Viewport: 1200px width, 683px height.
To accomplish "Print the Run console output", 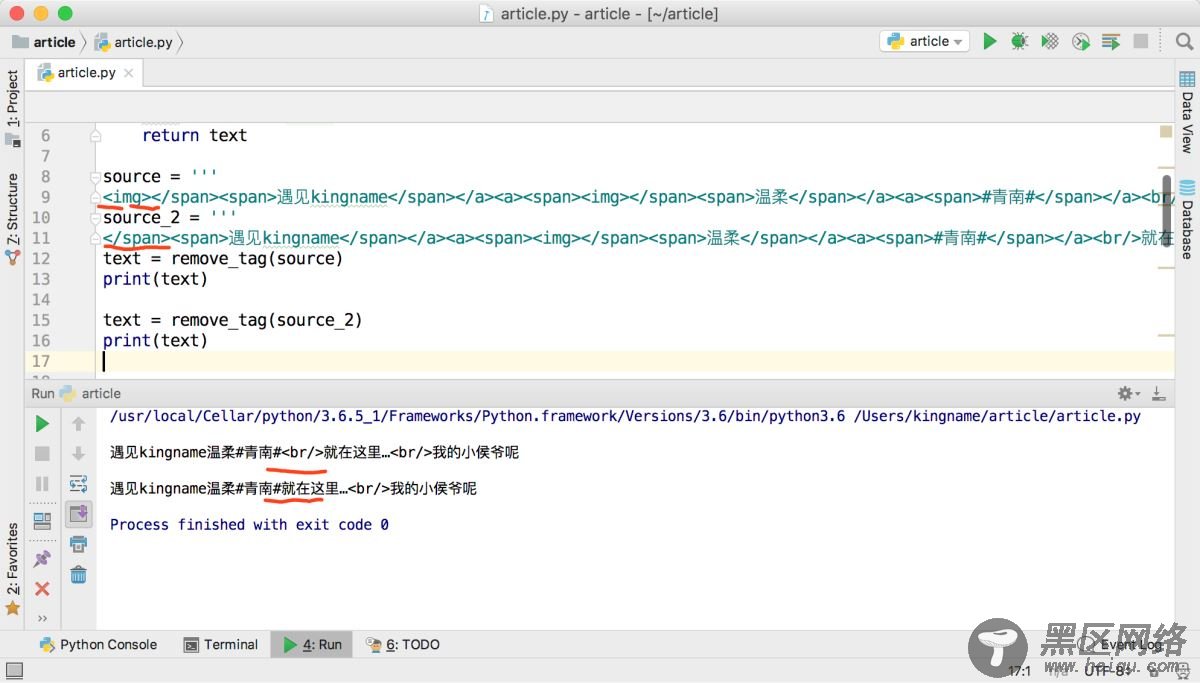I will pyautogui.click(x=78, y=544).
